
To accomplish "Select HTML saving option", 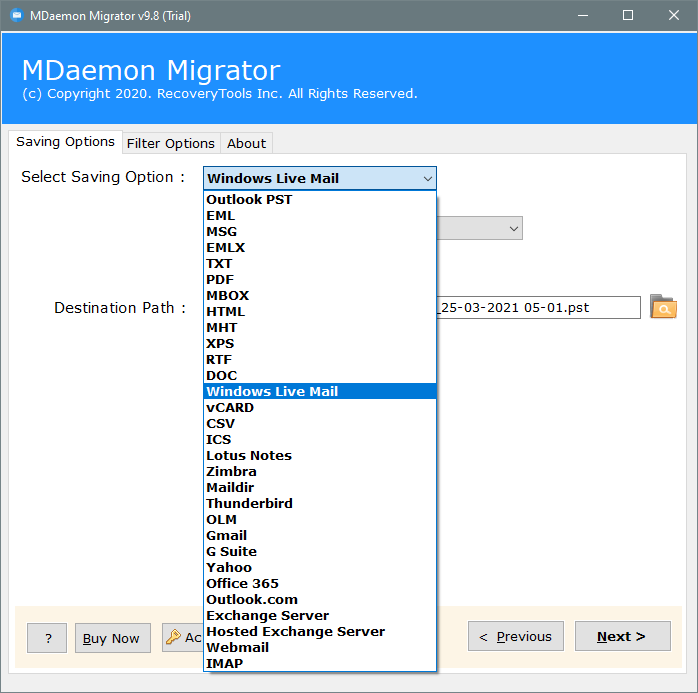I will click(320, 312).
